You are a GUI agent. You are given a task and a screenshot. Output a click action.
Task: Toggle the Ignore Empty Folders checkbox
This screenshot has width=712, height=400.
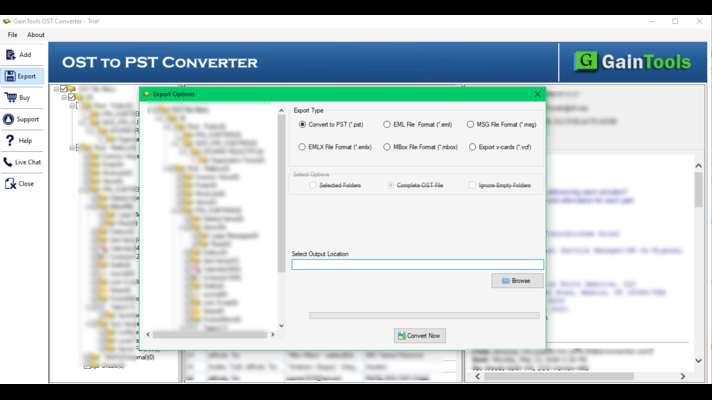click(473, 185)
